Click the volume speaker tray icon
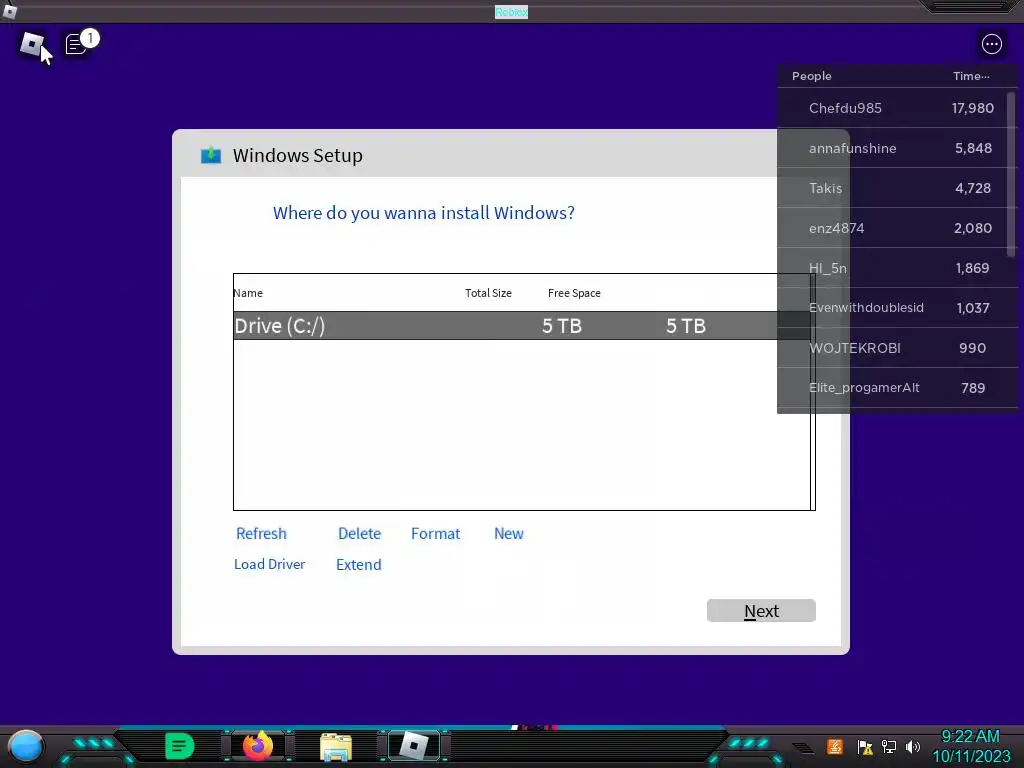This screenshot has height=768, width=1024. [912, 746]
